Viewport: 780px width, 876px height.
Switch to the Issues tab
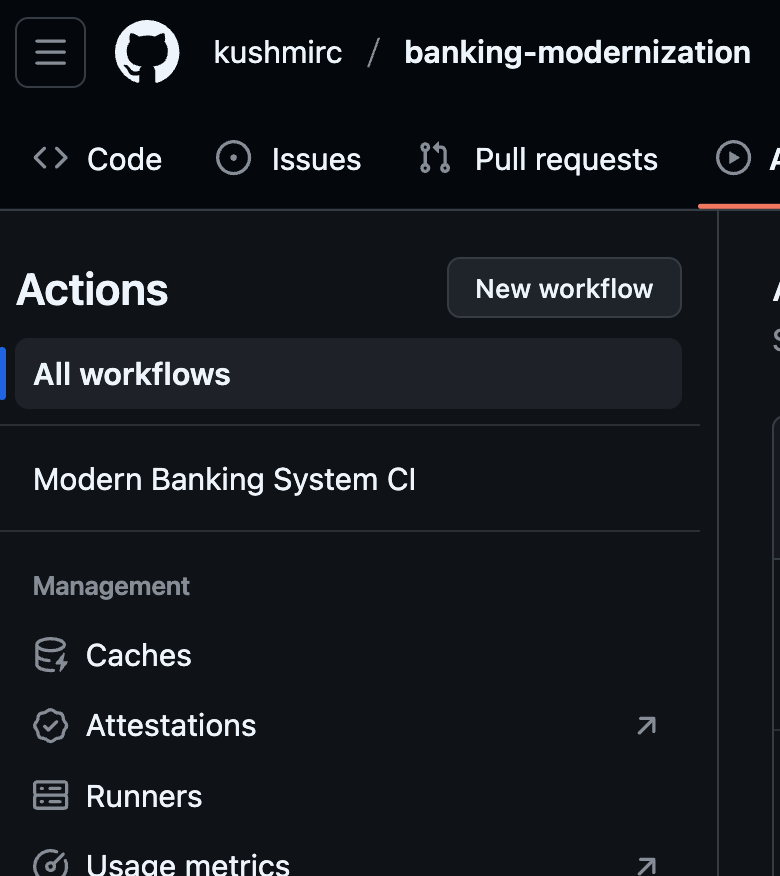[288, 159]
